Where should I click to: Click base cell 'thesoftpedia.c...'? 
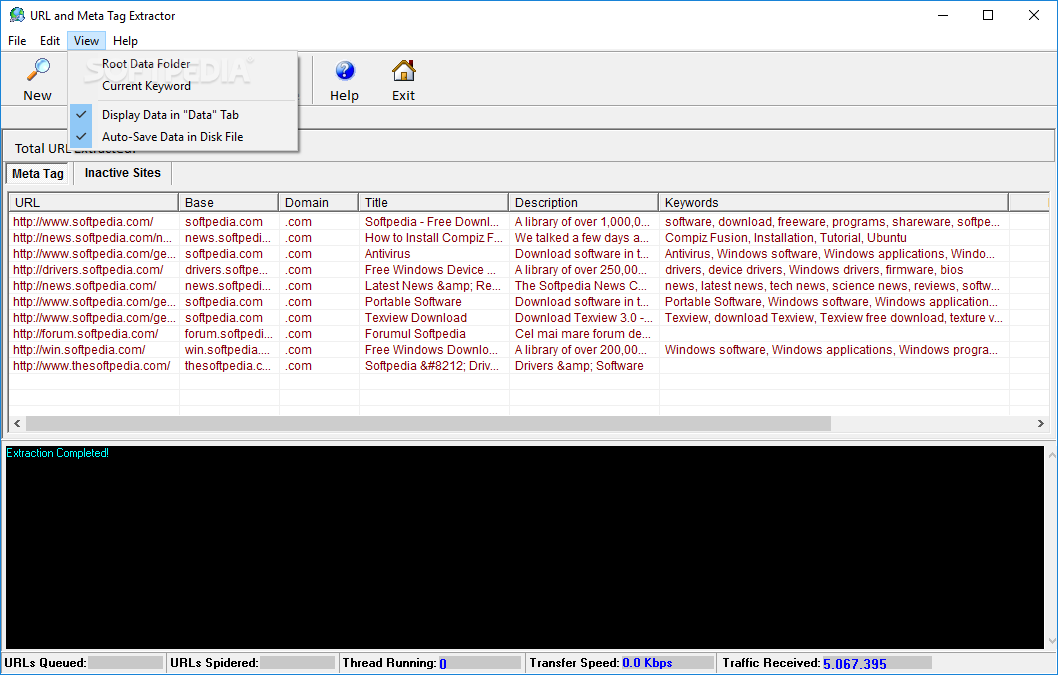pos(227,366)
